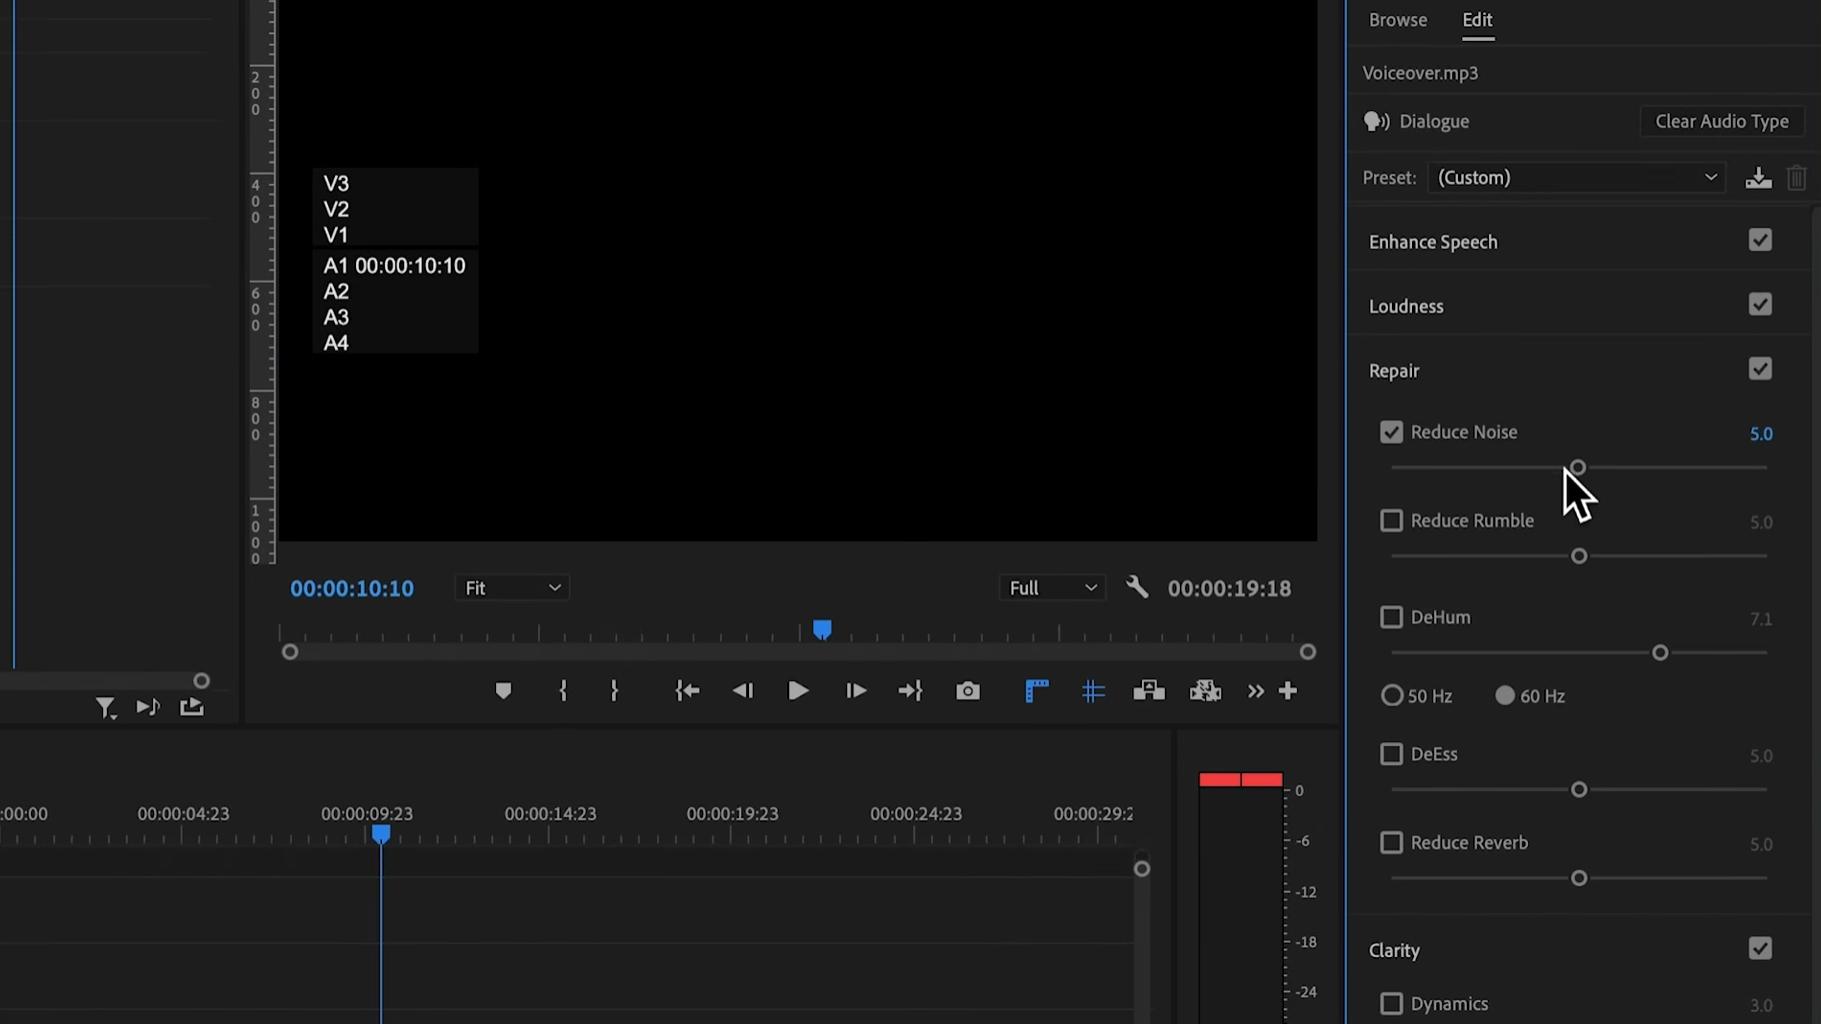Switch to the Edit tab
Image resolution: width=1821 pixels, height=1024 pixels.
tap(1477, 20)
